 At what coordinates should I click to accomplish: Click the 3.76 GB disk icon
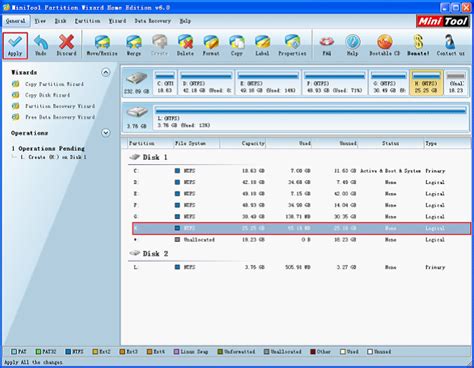click(137, 113)
